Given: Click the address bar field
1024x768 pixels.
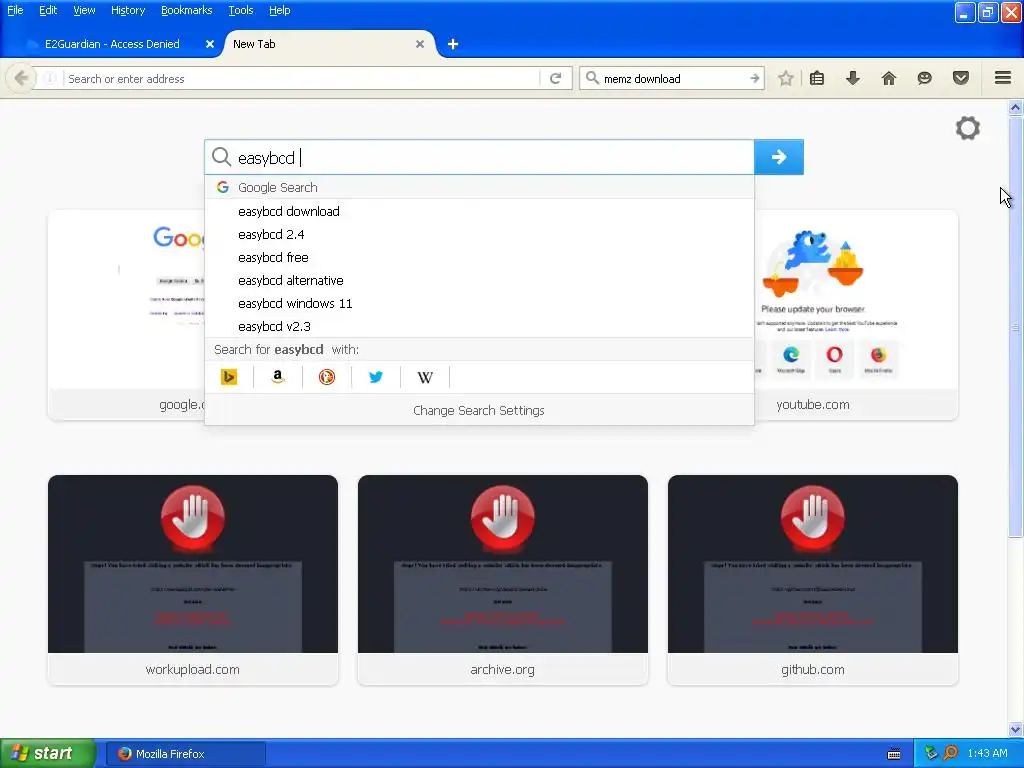Looking at the screenshot, I should [x=302, y=78].
